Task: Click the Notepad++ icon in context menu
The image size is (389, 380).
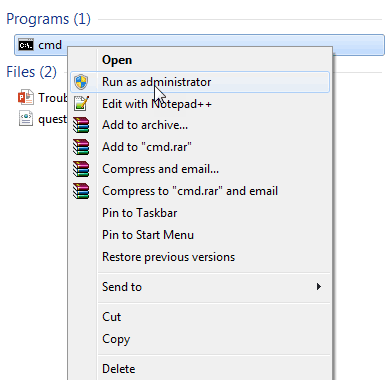Action: [81, 104]
